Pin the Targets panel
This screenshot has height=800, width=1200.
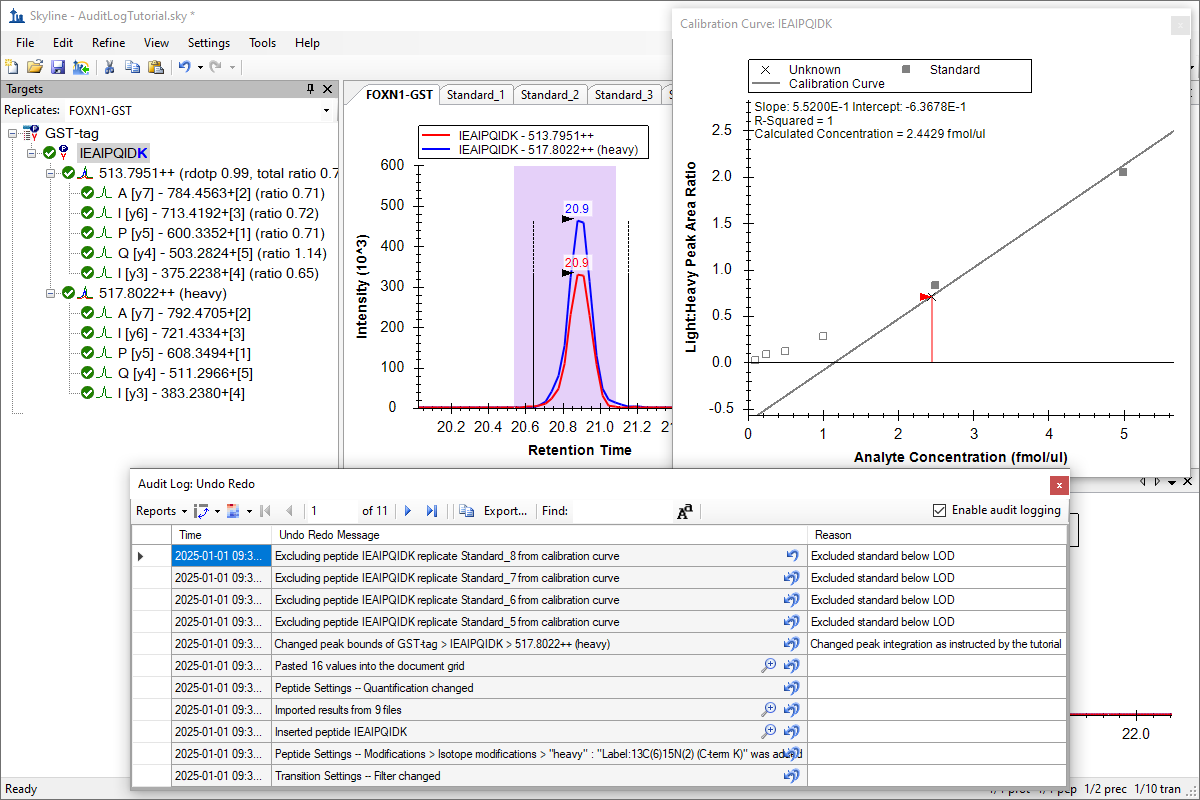[311, 89]
